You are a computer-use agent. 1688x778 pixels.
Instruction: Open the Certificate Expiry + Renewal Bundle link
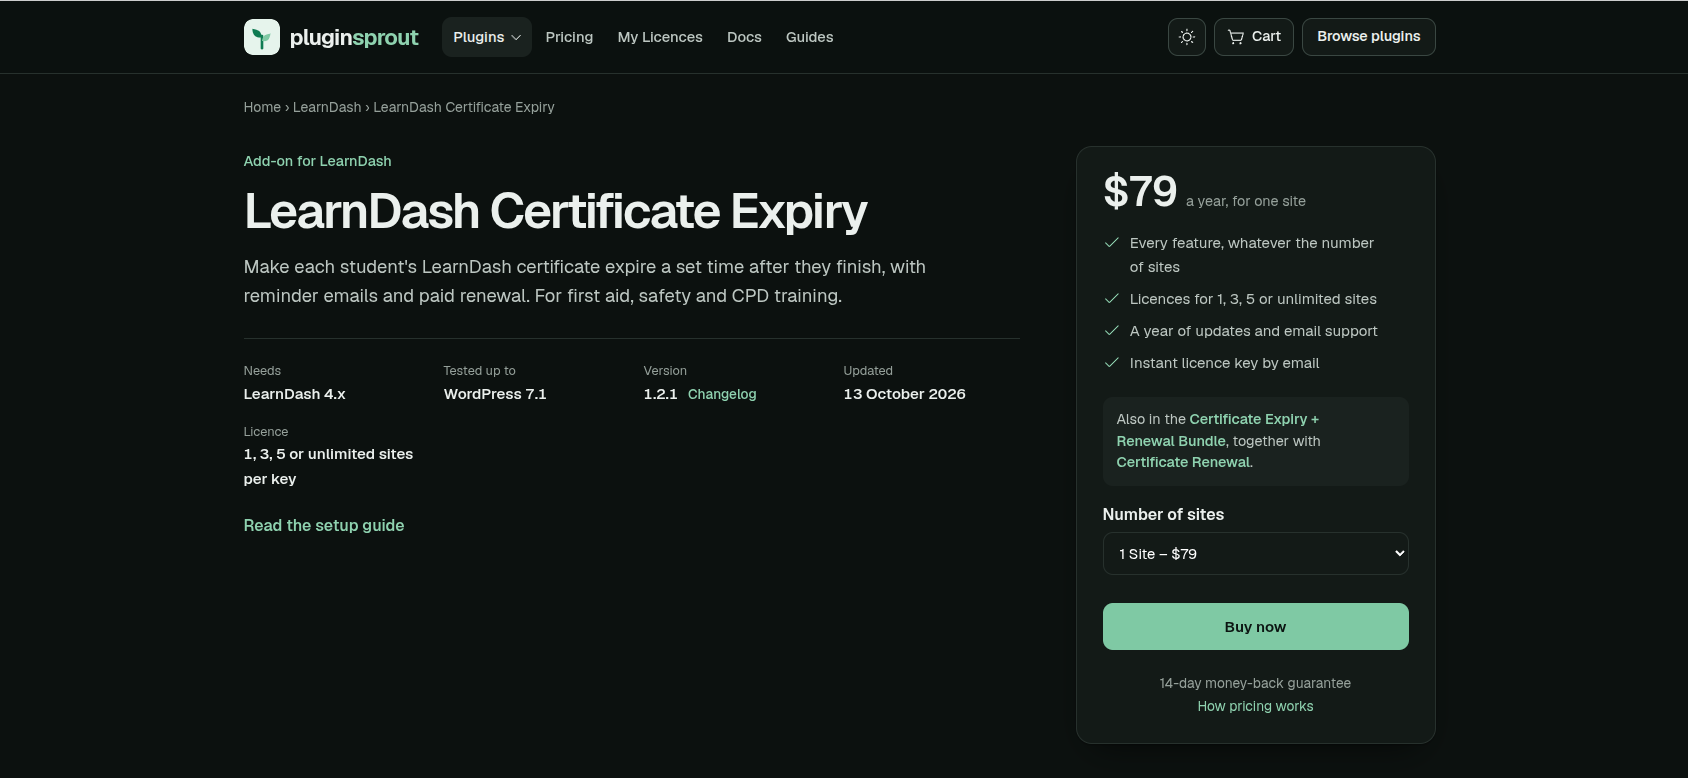pyautogui.click(x=1218, y=430)
